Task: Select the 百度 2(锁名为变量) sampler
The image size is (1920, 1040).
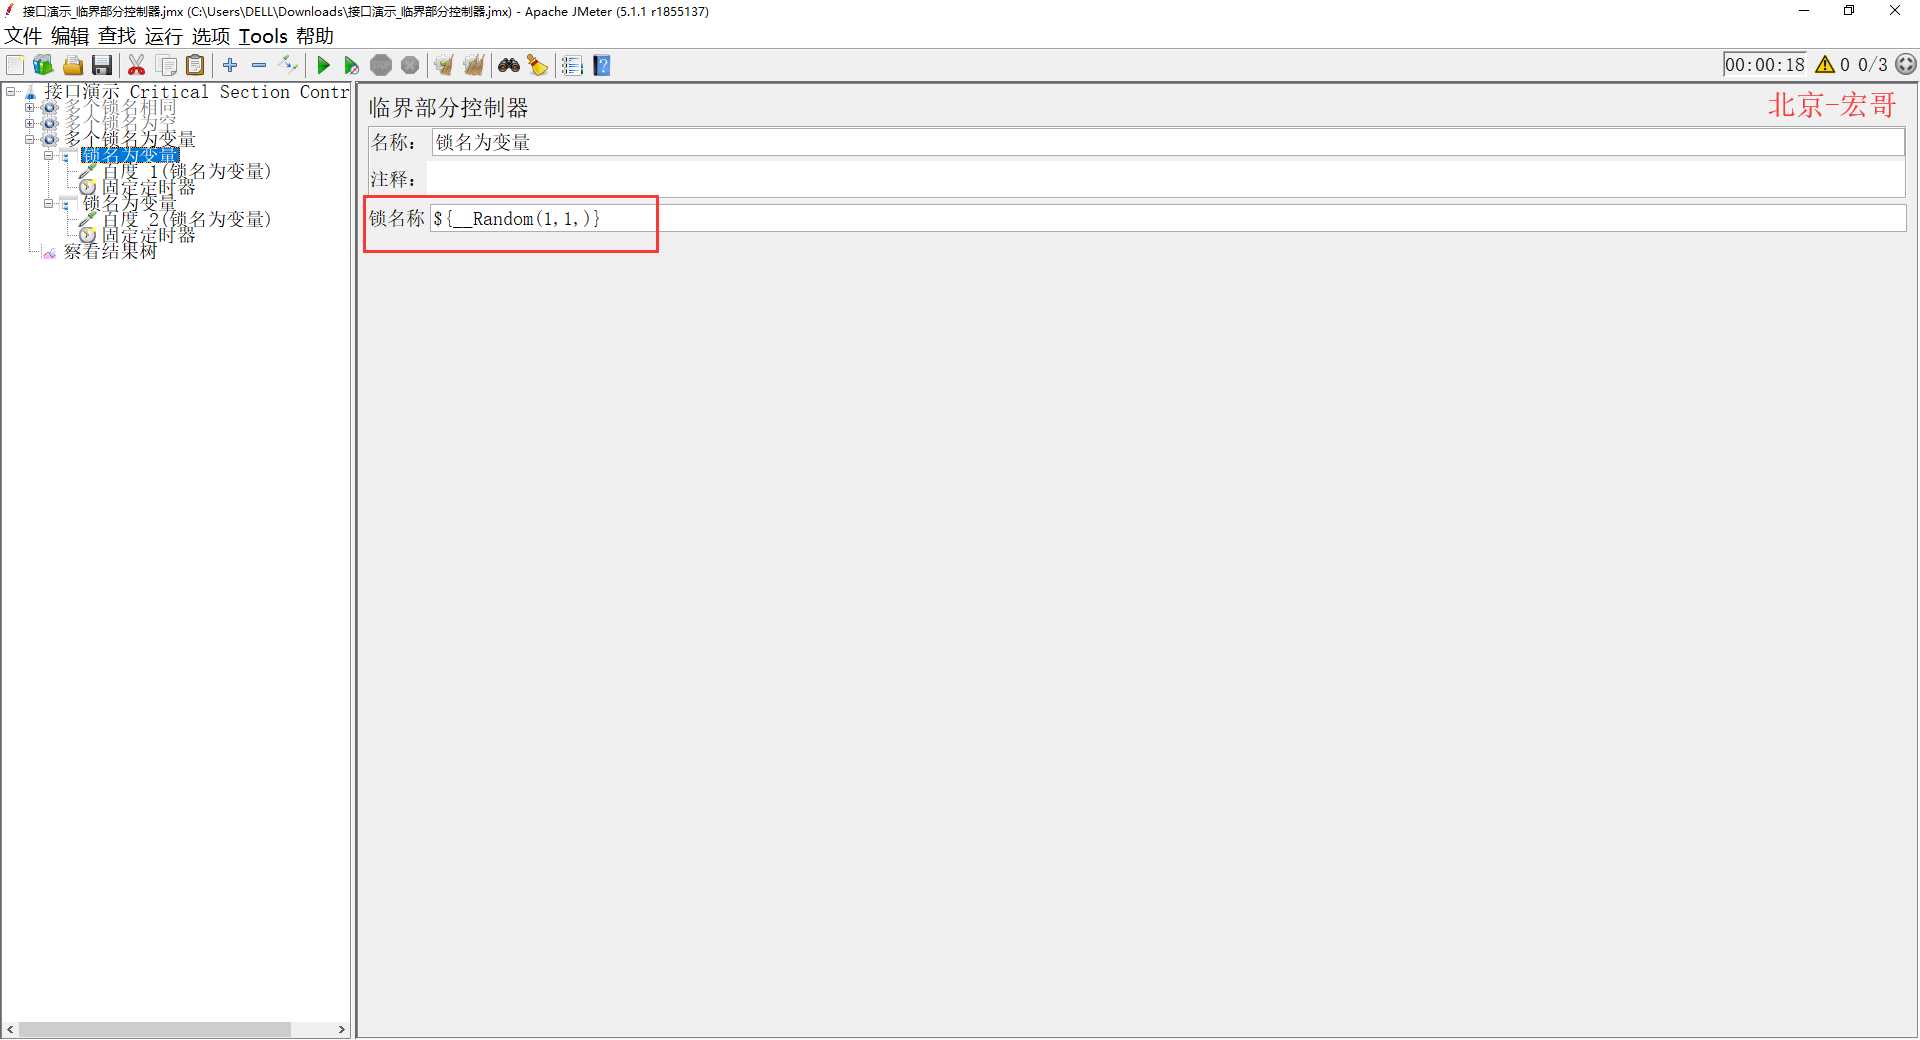Action: (186, 219)
